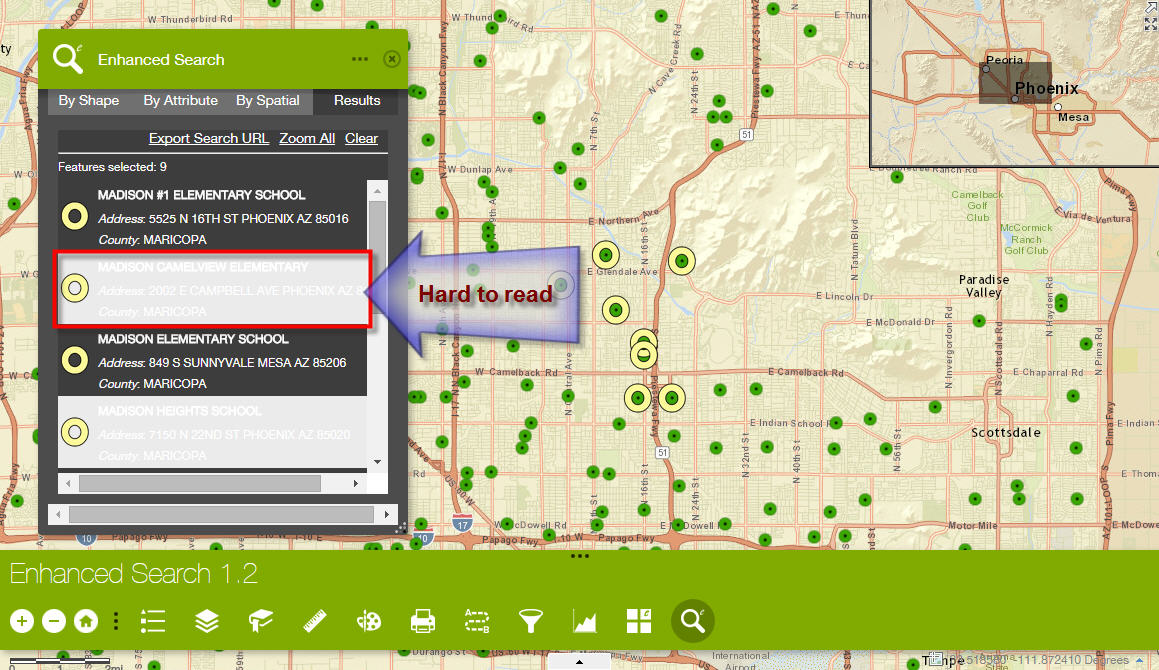1159x670 pixels.
Task: Switch to the By Spatial tab
Action: [x=268, y=101]
